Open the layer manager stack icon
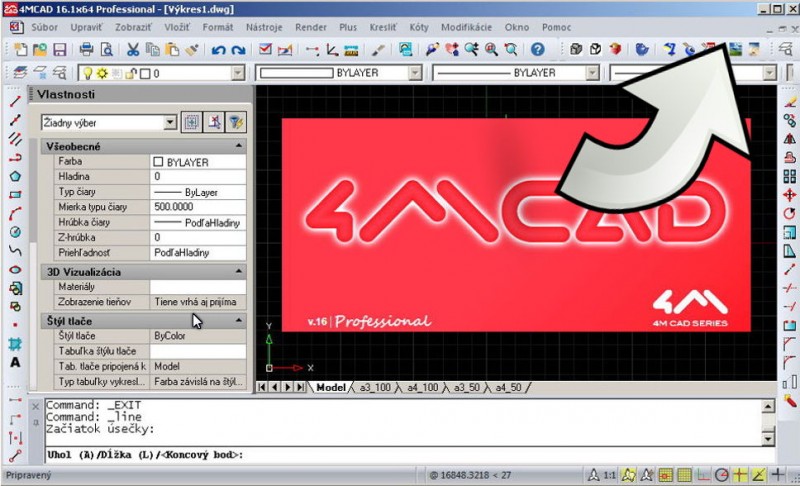 click(x=20, y=73)
